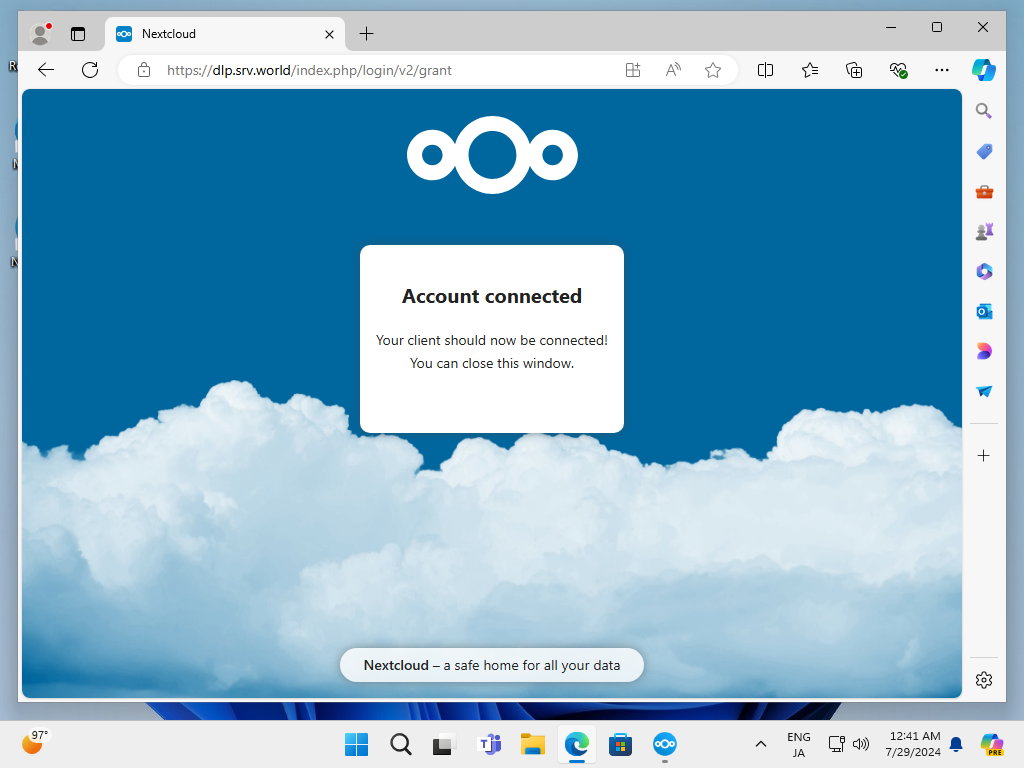Screen dimensions: 1024x768
Task: Open Copilot preview in the taskbar
Action: click(x=992, y=744)
